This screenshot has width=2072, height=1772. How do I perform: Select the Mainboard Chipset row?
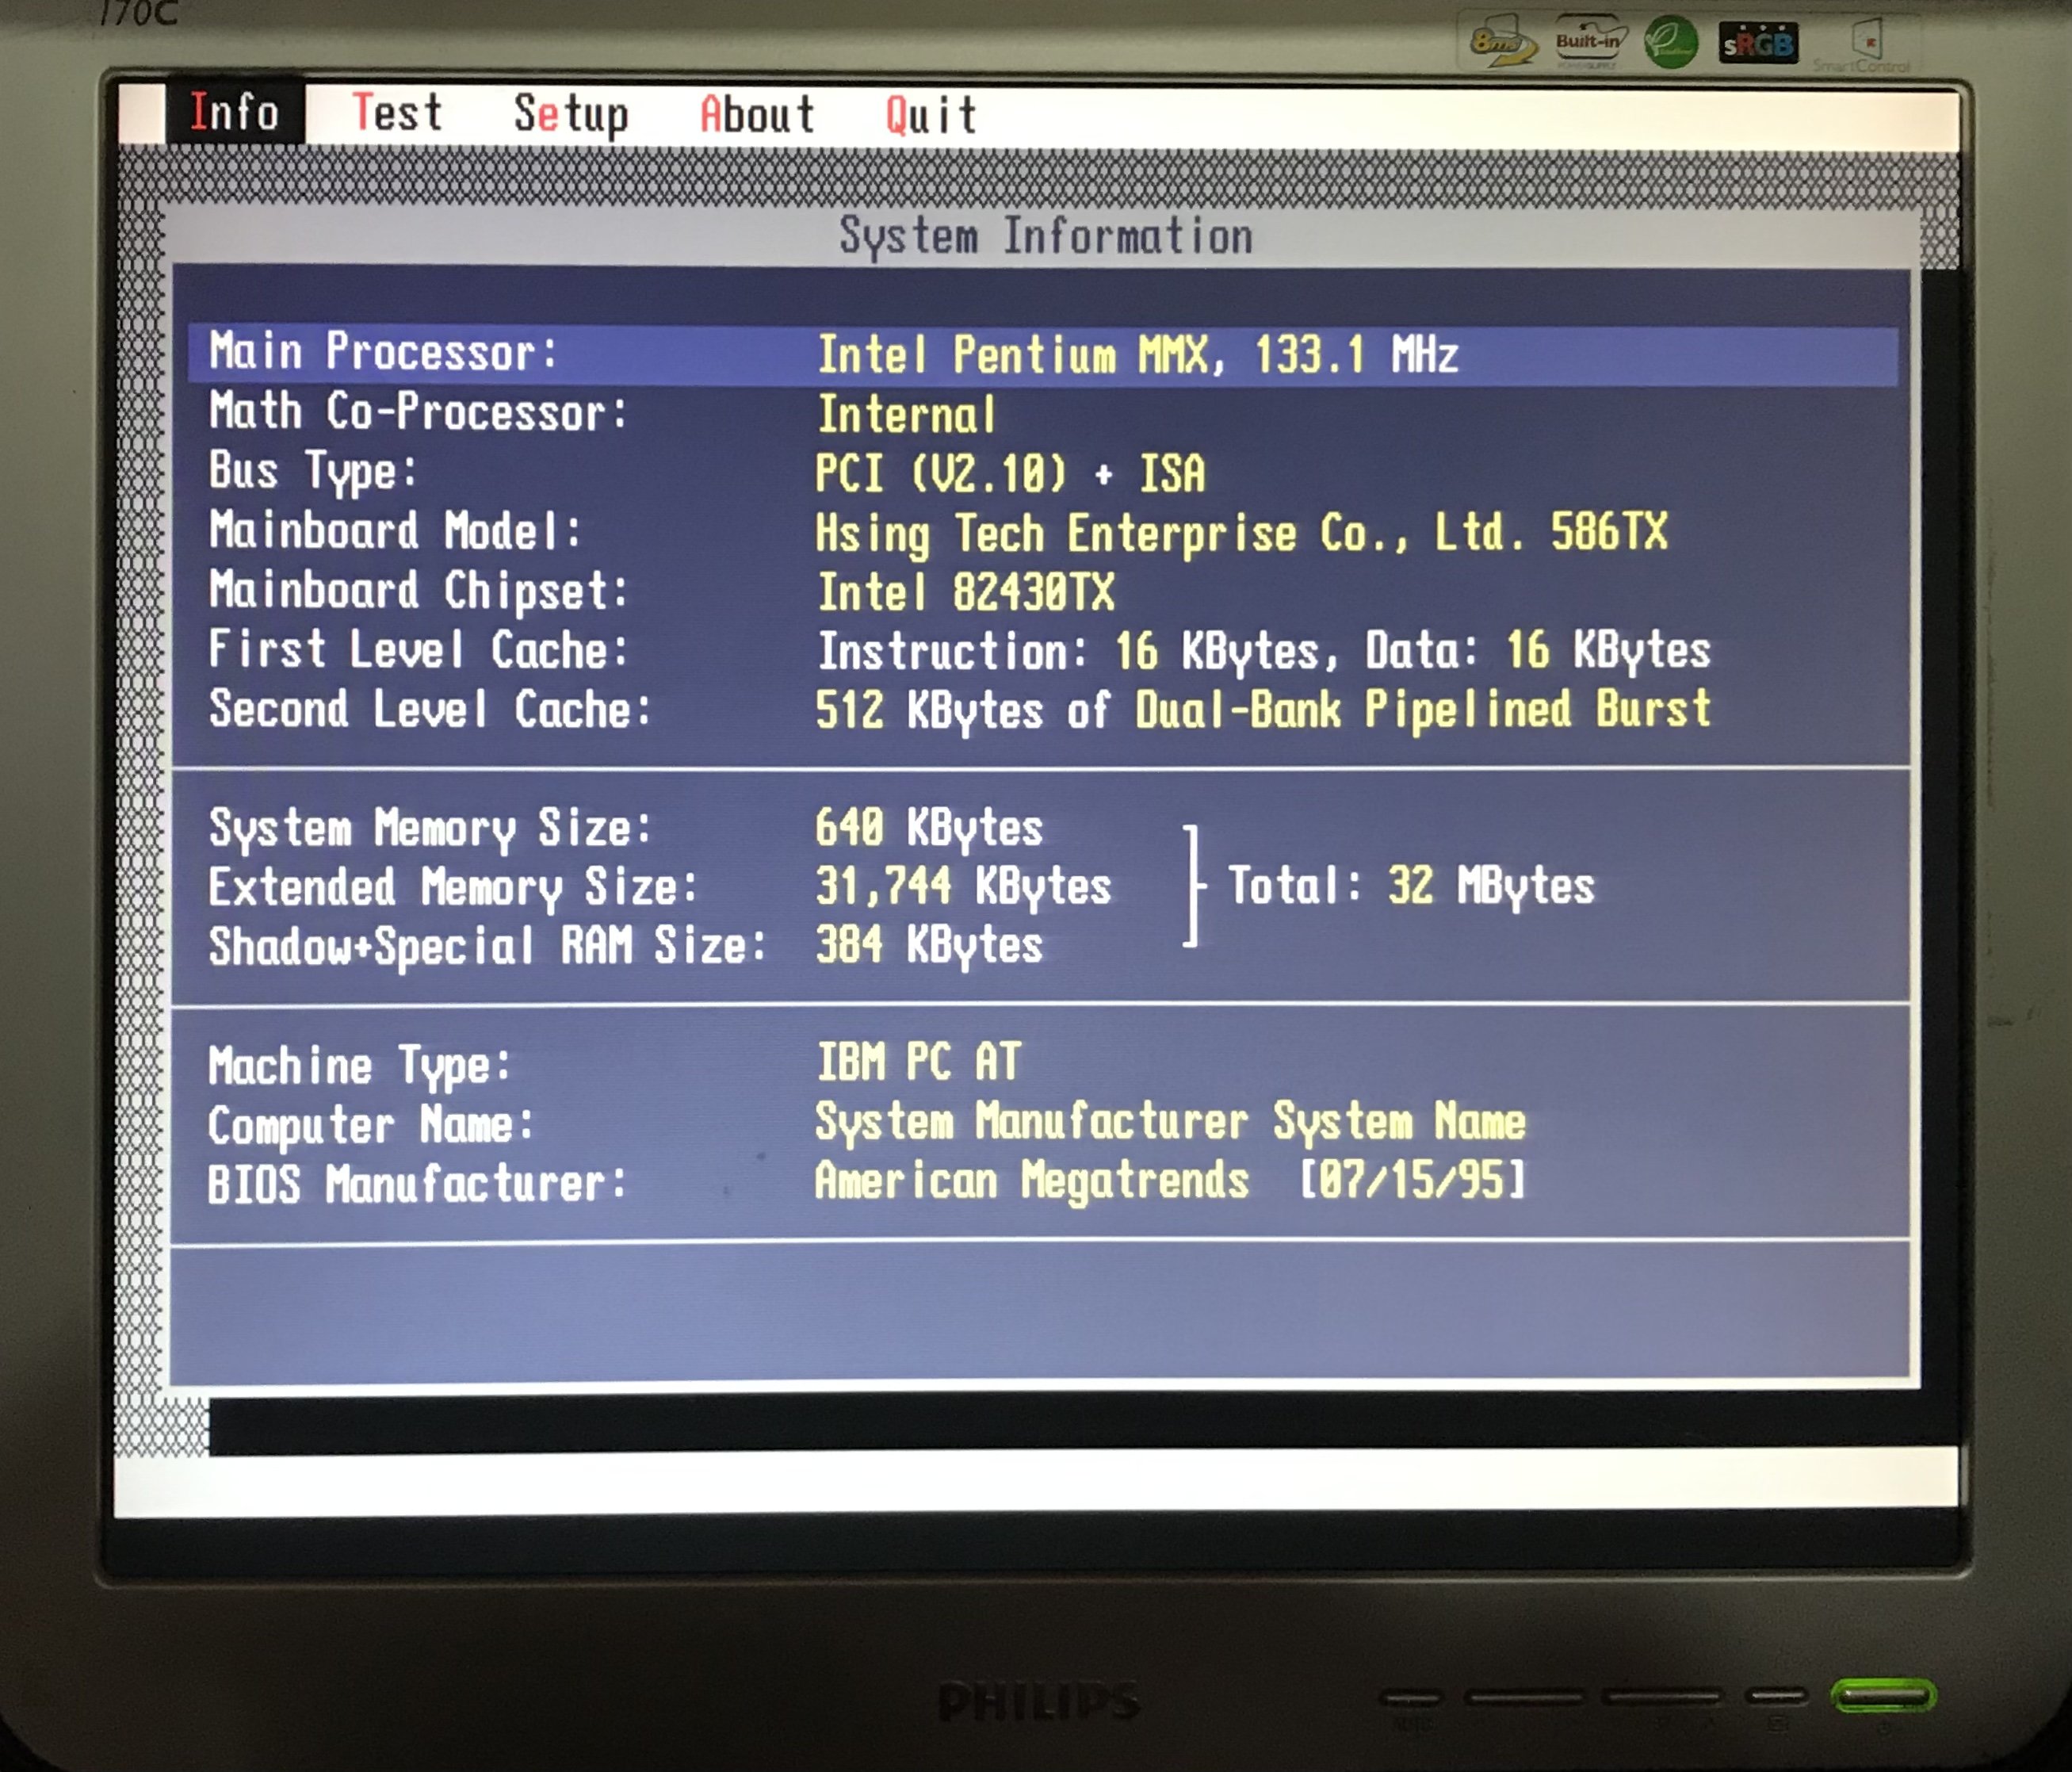(x=418, y=590)
